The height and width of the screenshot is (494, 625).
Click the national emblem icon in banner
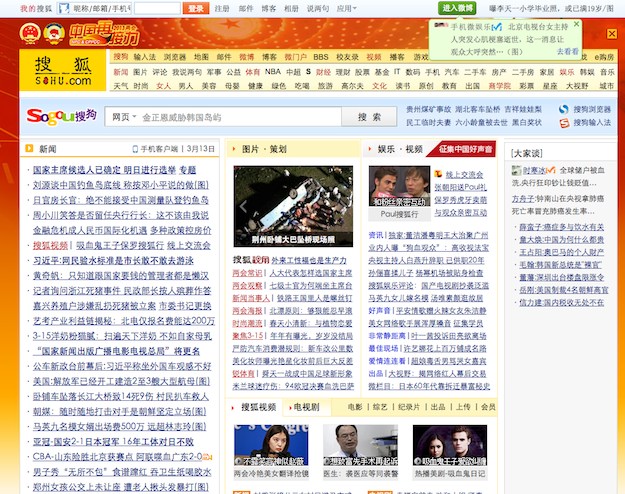pos(30,33)
